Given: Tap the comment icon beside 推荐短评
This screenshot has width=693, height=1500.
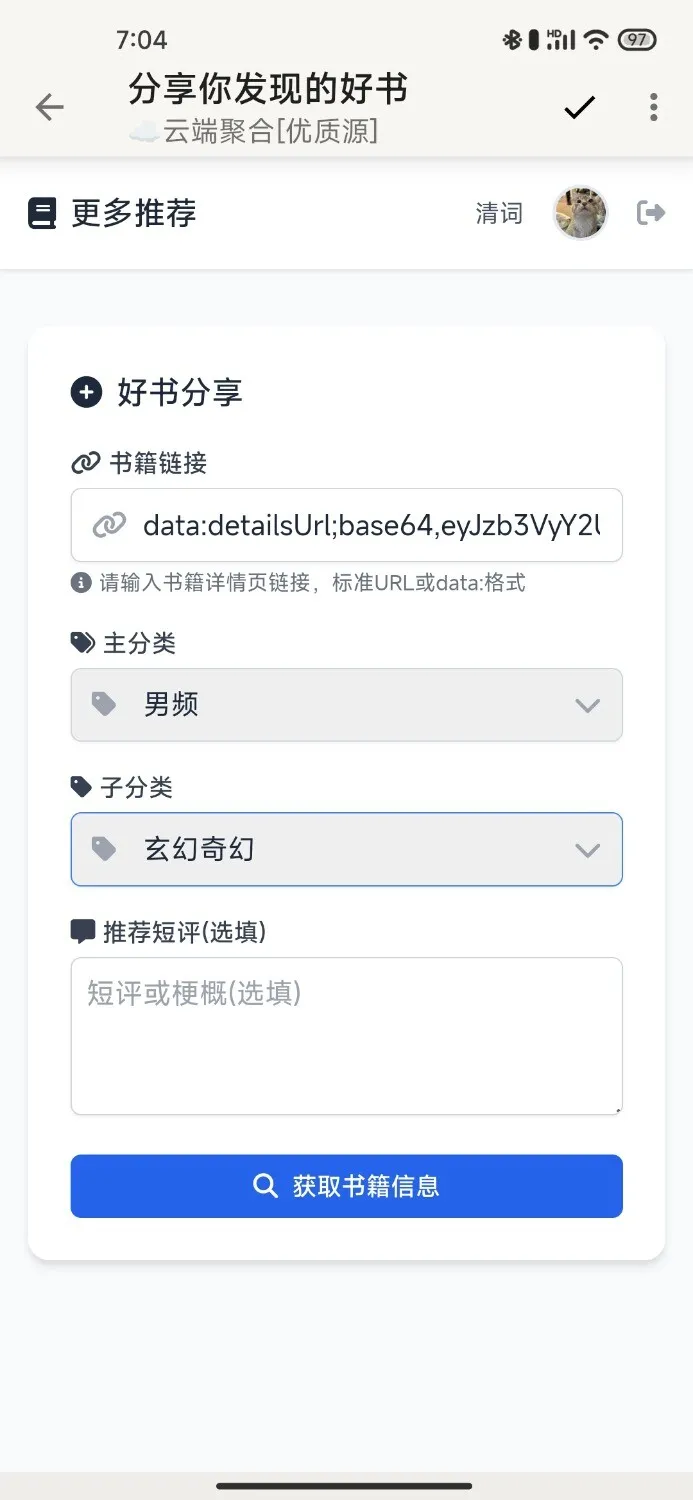Looking at the screenshot, I should click(83, 932).
